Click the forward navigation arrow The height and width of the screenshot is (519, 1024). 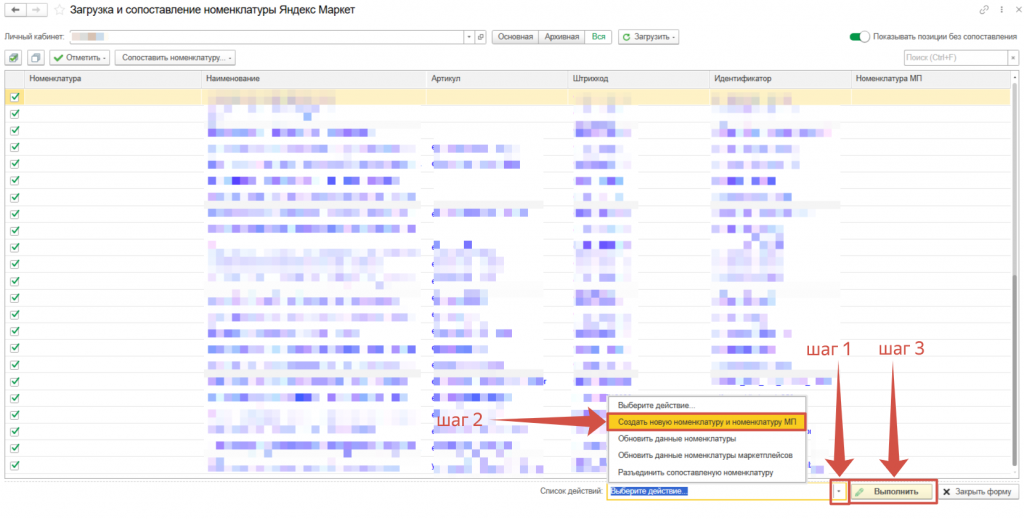tap(37, 10)
